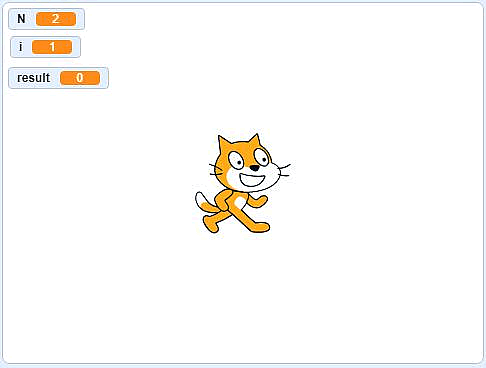Click the cat's outstretched arm
486x368 pixels.
tap(258, 201)
